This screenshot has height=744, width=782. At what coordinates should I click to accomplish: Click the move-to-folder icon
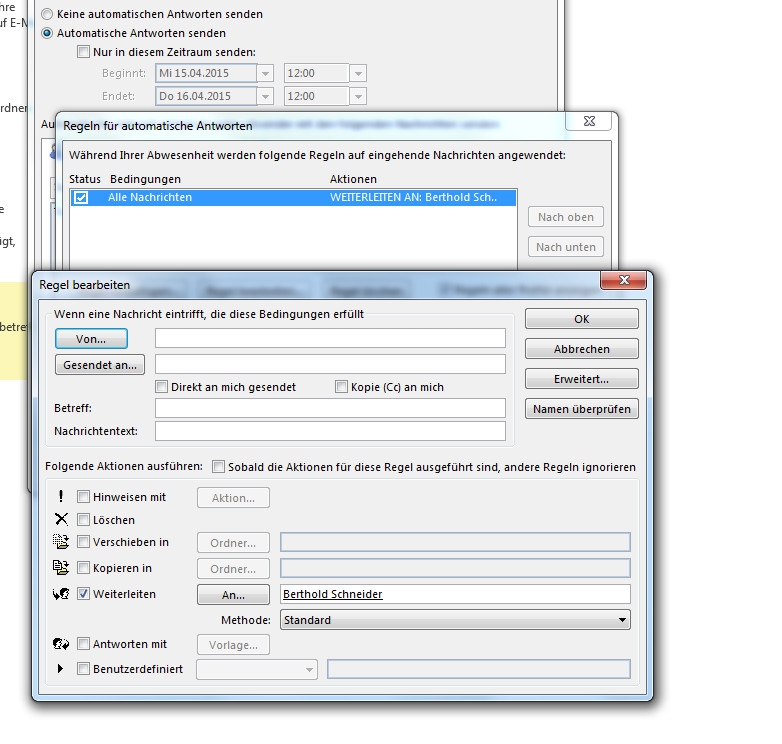pos(62,543)
